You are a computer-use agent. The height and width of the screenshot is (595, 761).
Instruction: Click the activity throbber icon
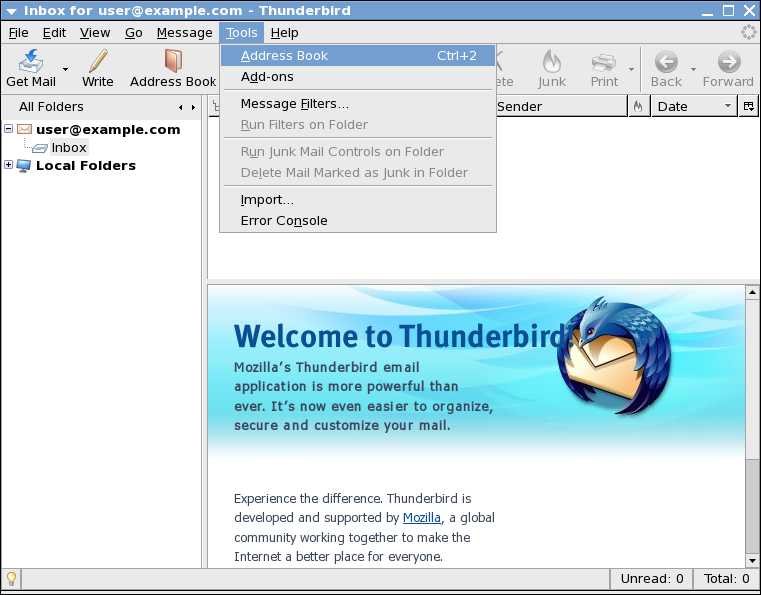click(748, 33)
